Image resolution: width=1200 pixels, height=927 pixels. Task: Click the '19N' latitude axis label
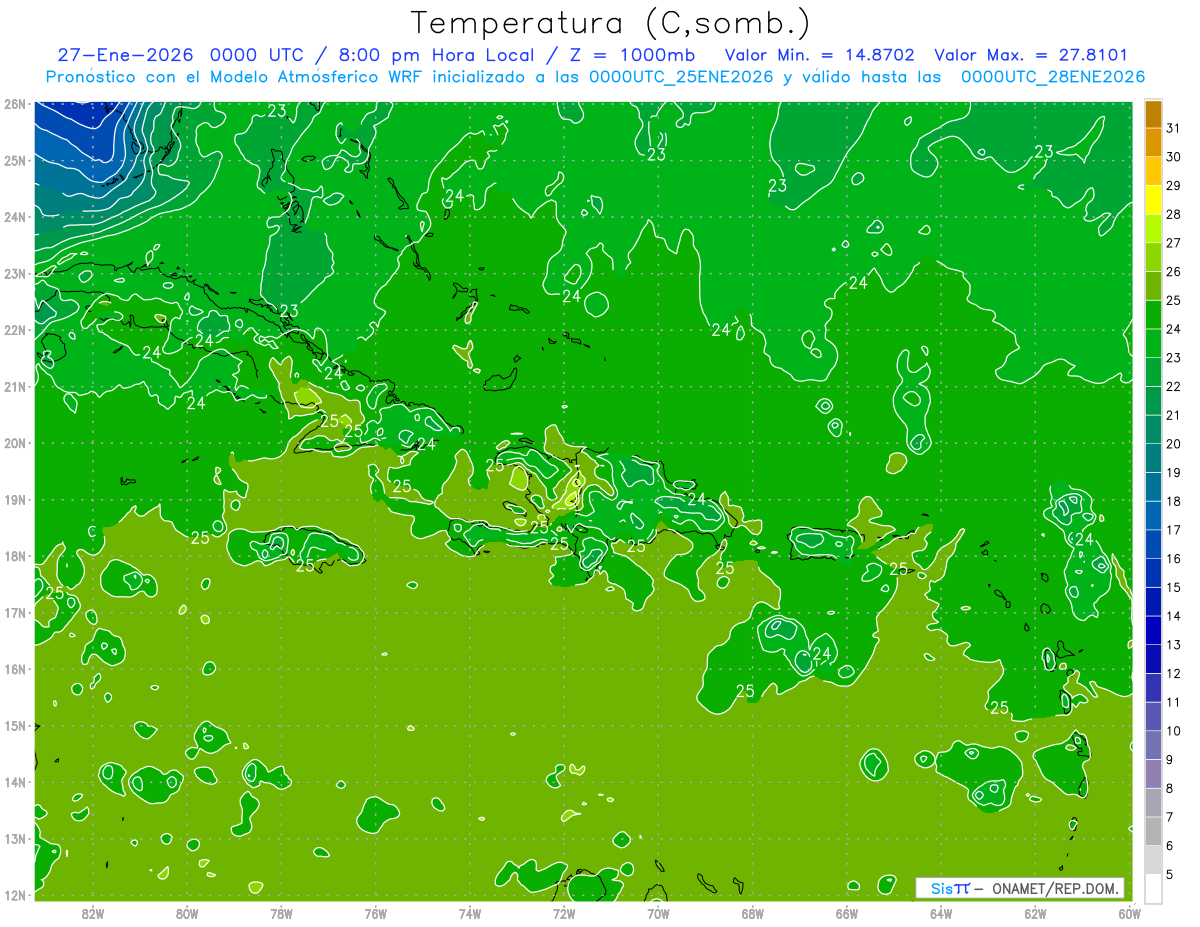click(14, 499)
